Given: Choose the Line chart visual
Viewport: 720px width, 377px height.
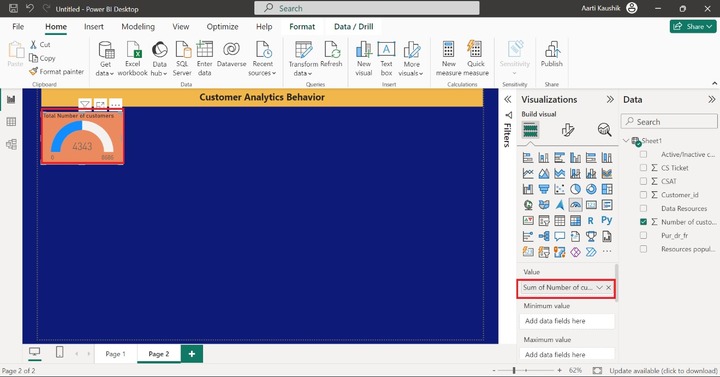Looking at the screenshot, I should click(x=528, y=174).
